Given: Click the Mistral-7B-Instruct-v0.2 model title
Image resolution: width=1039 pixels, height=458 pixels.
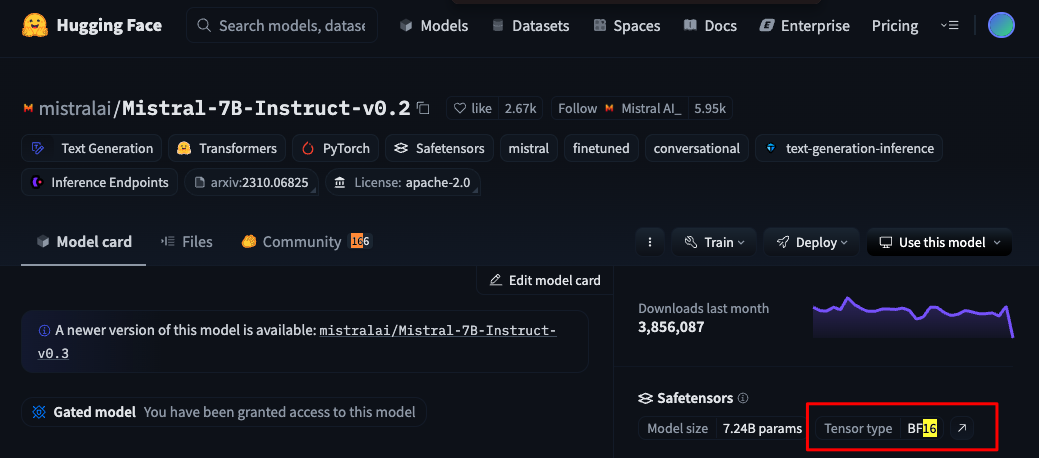Looking at the screenshot, I should pos(266,109).
